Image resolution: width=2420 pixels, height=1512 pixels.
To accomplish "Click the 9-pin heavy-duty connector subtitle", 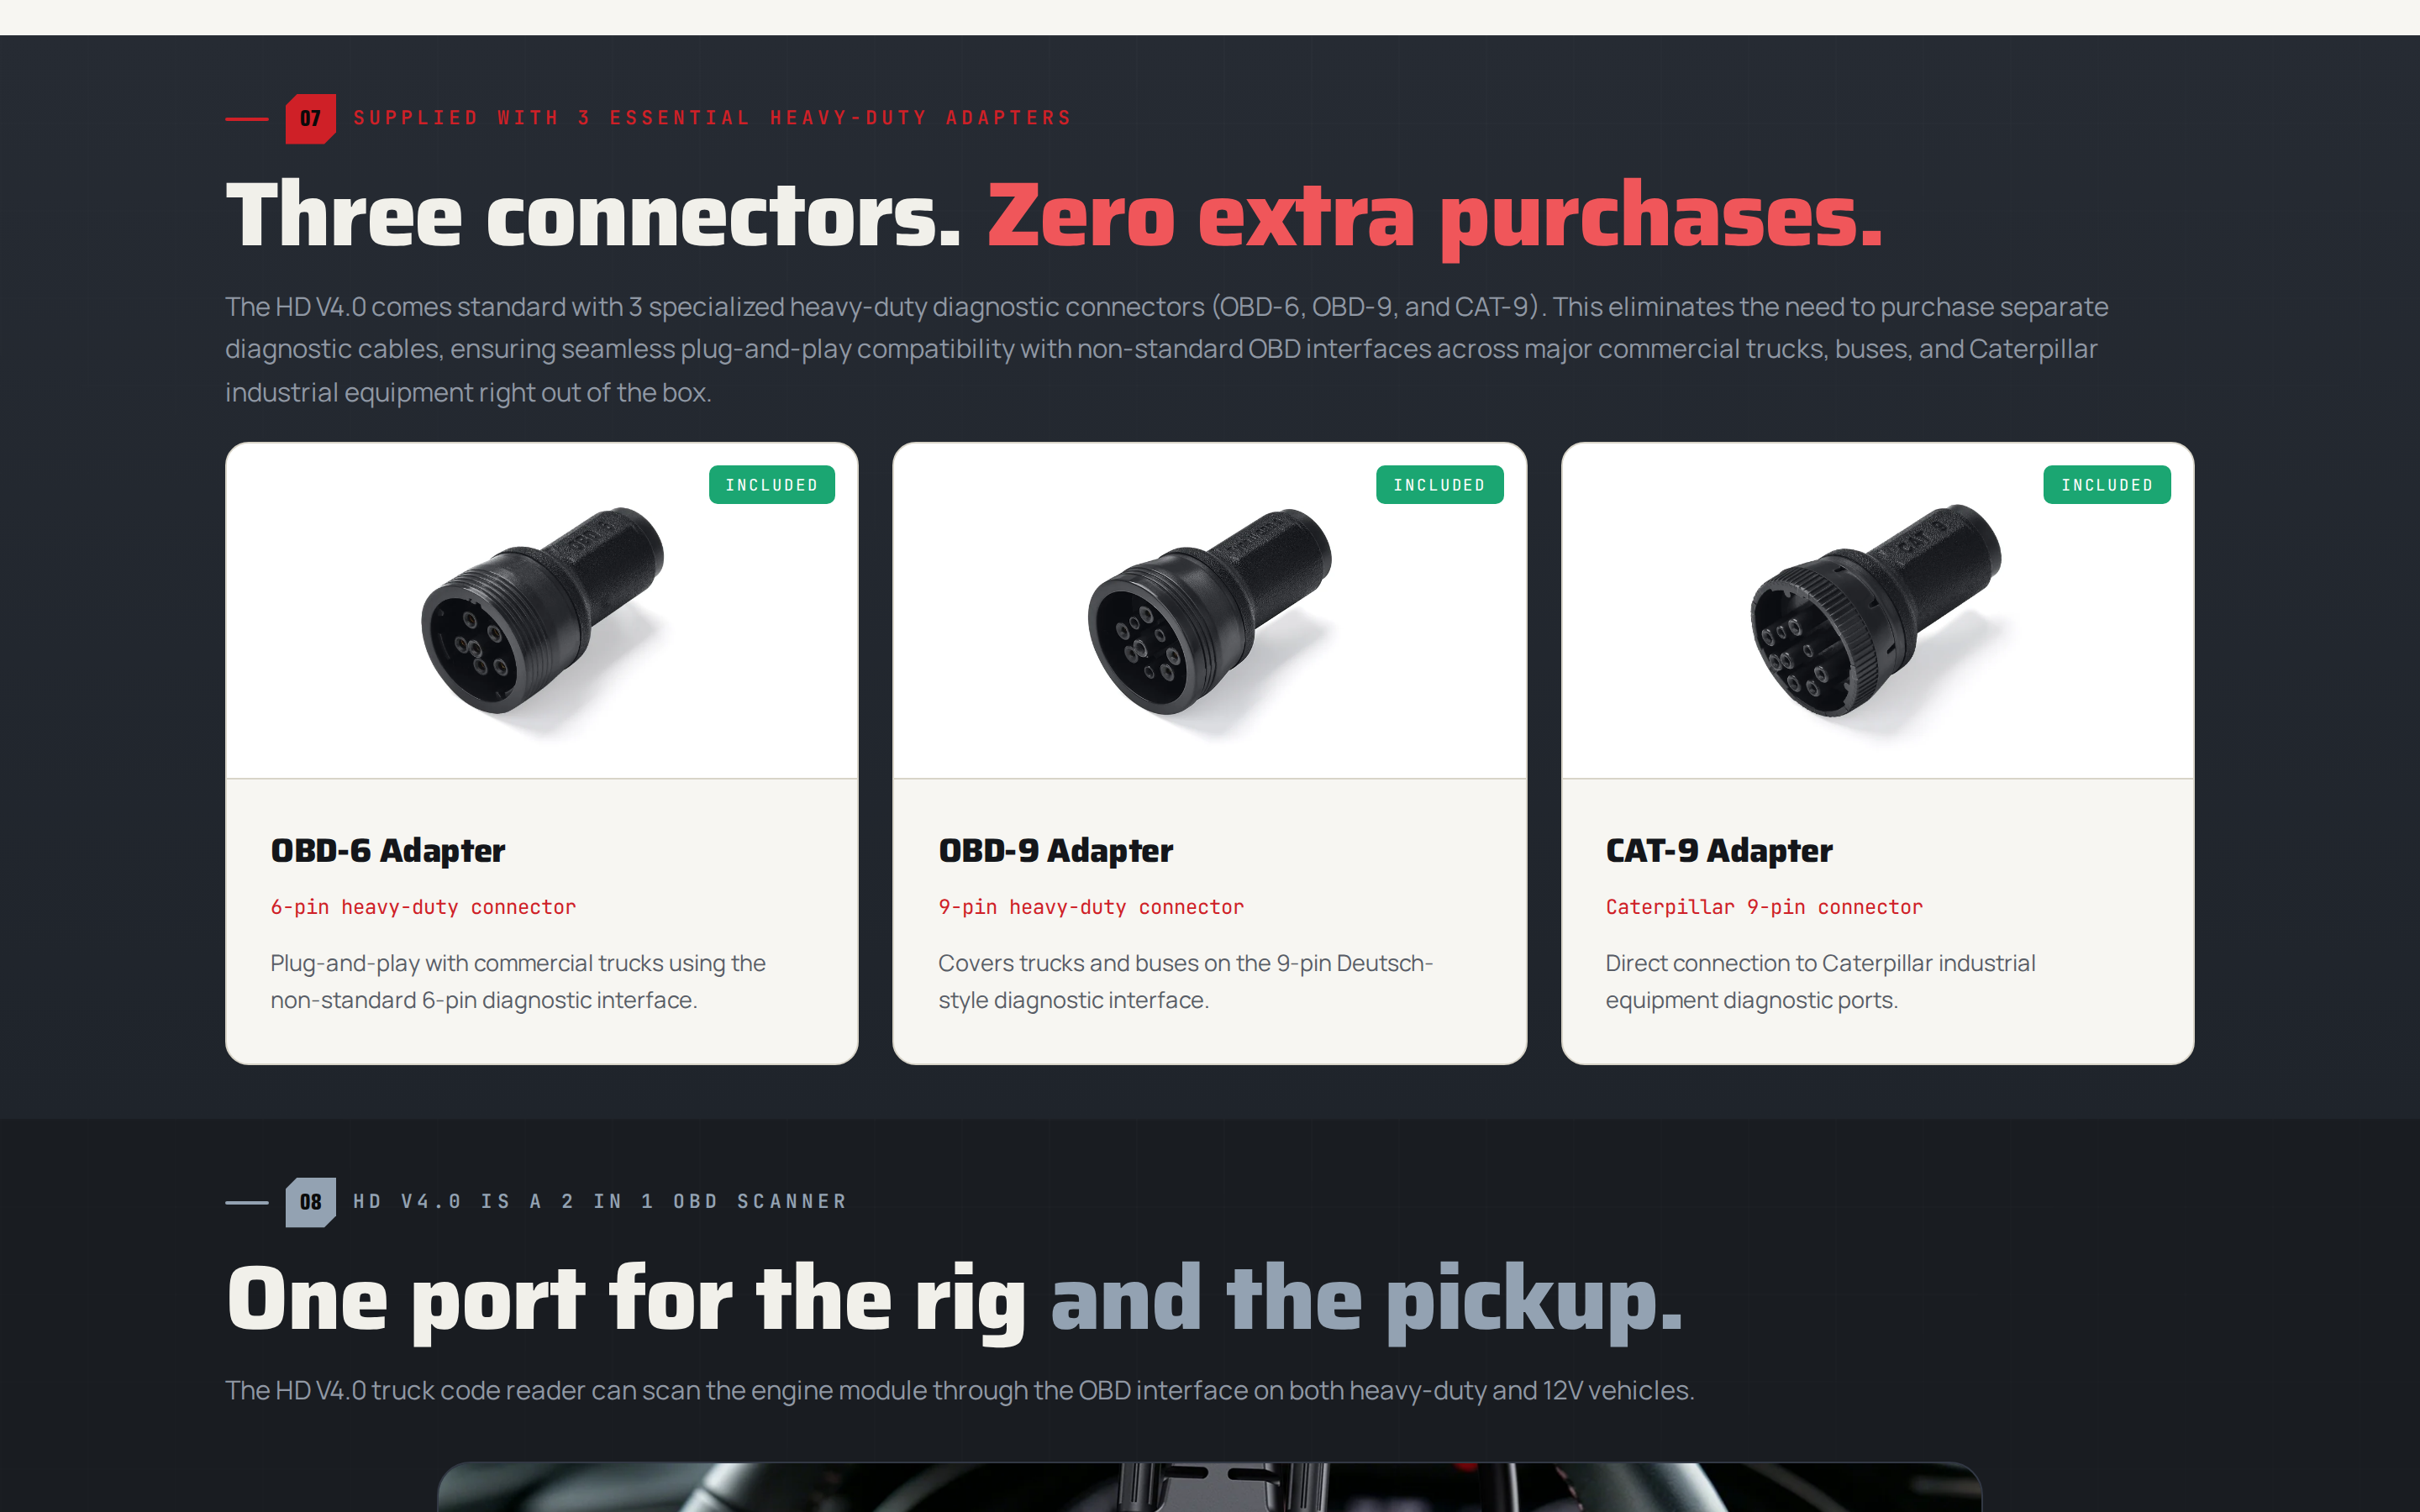I will click(x=1091, y=907).
